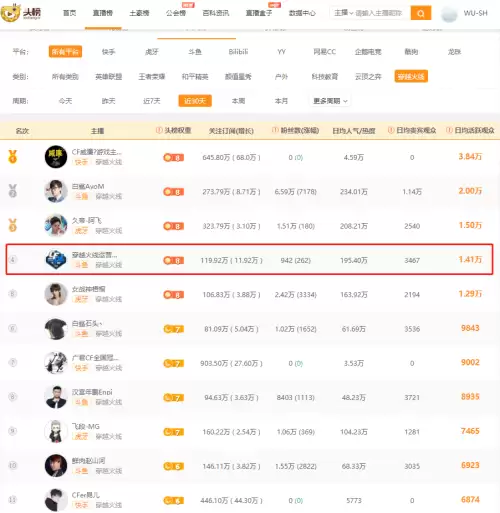Image resolution: width=500 pixels, height=513 pixels.
Task: Open streamer name 白鲨AyoM
Action: click(88, 186)
